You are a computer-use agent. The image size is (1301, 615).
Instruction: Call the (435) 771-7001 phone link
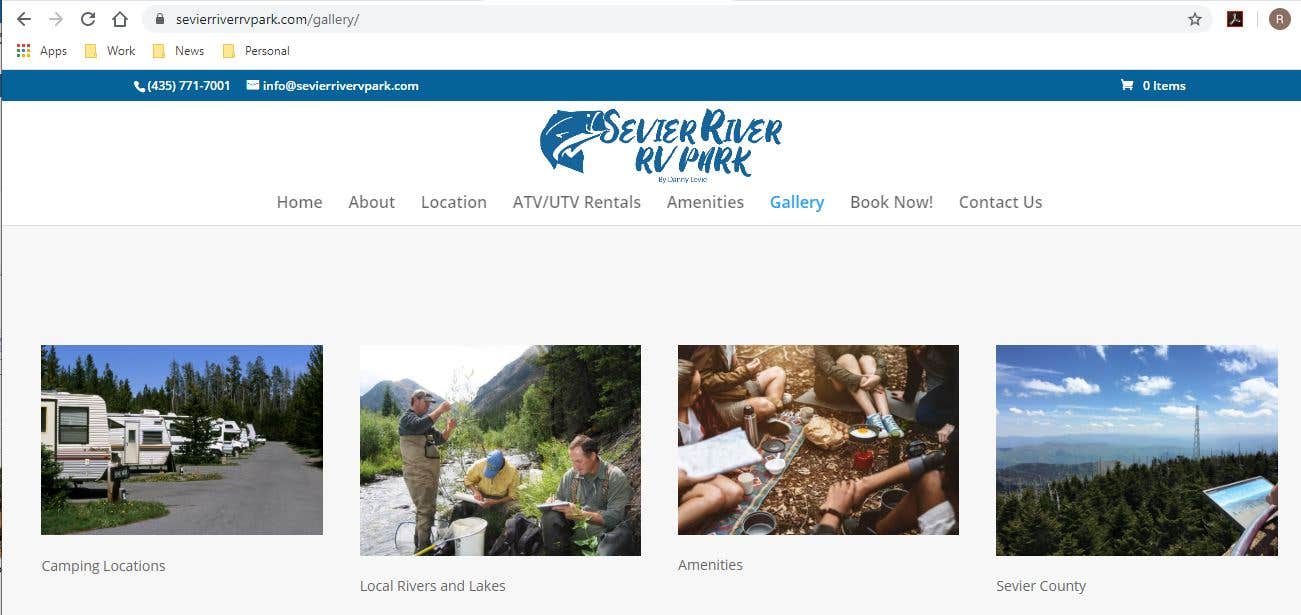coord(182,86)
